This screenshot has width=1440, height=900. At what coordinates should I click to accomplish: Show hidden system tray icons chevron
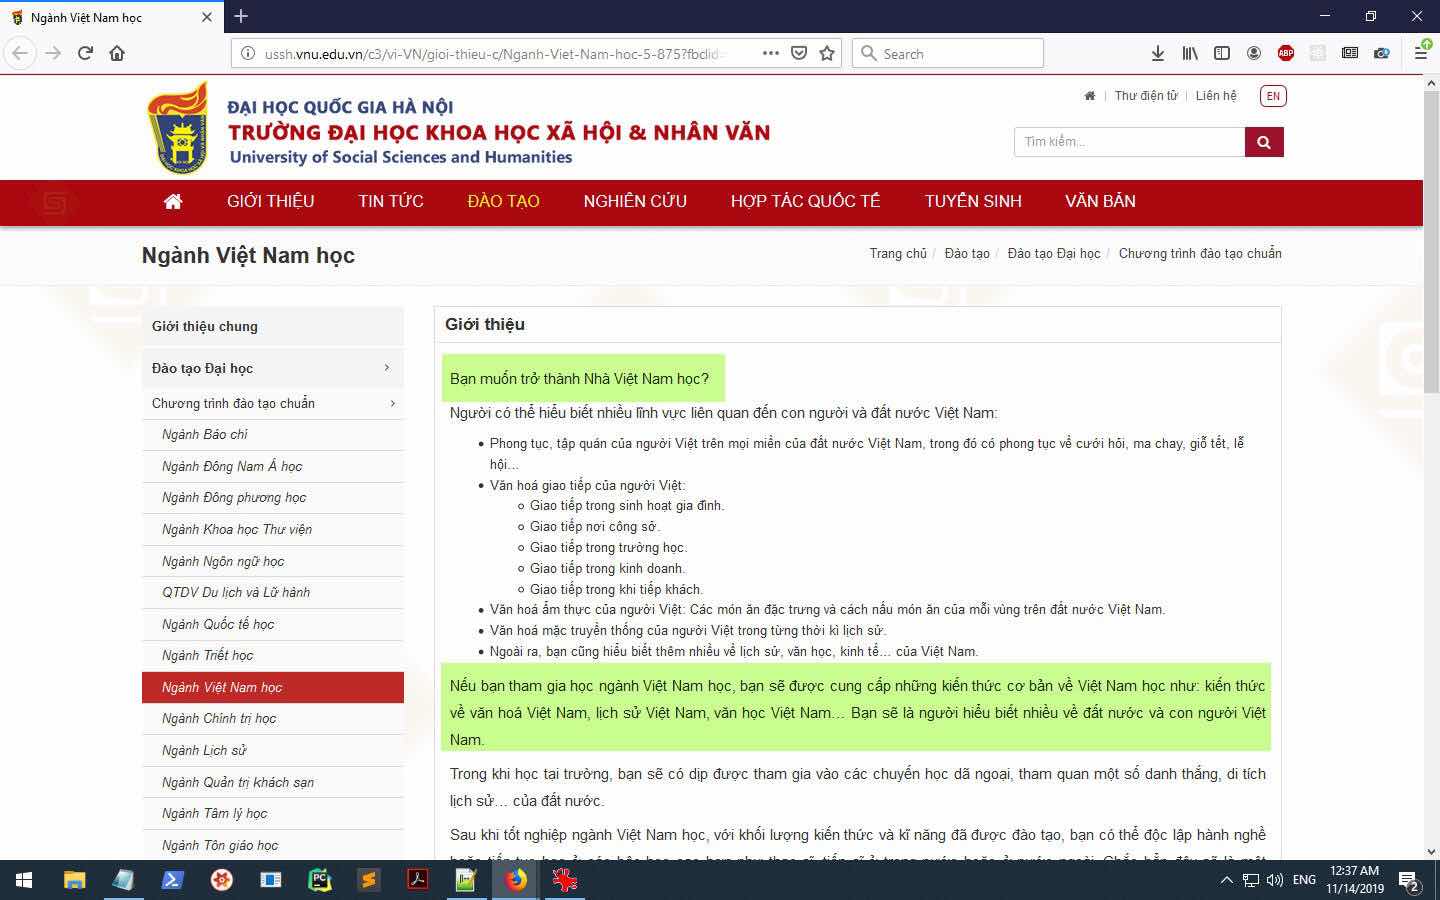point(1227,881)
